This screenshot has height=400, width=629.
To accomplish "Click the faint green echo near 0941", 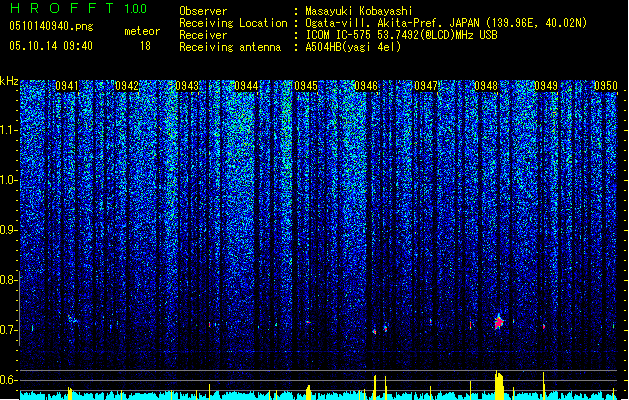I will click(72, 319).
